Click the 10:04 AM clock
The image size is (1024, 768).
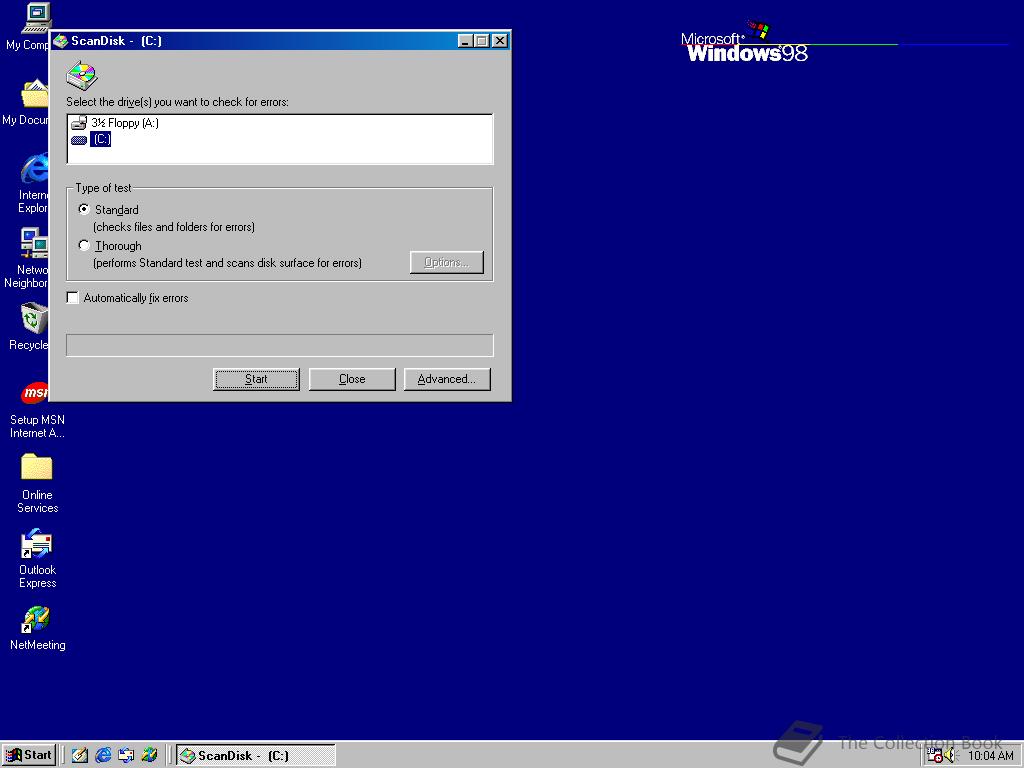point(990,756)
